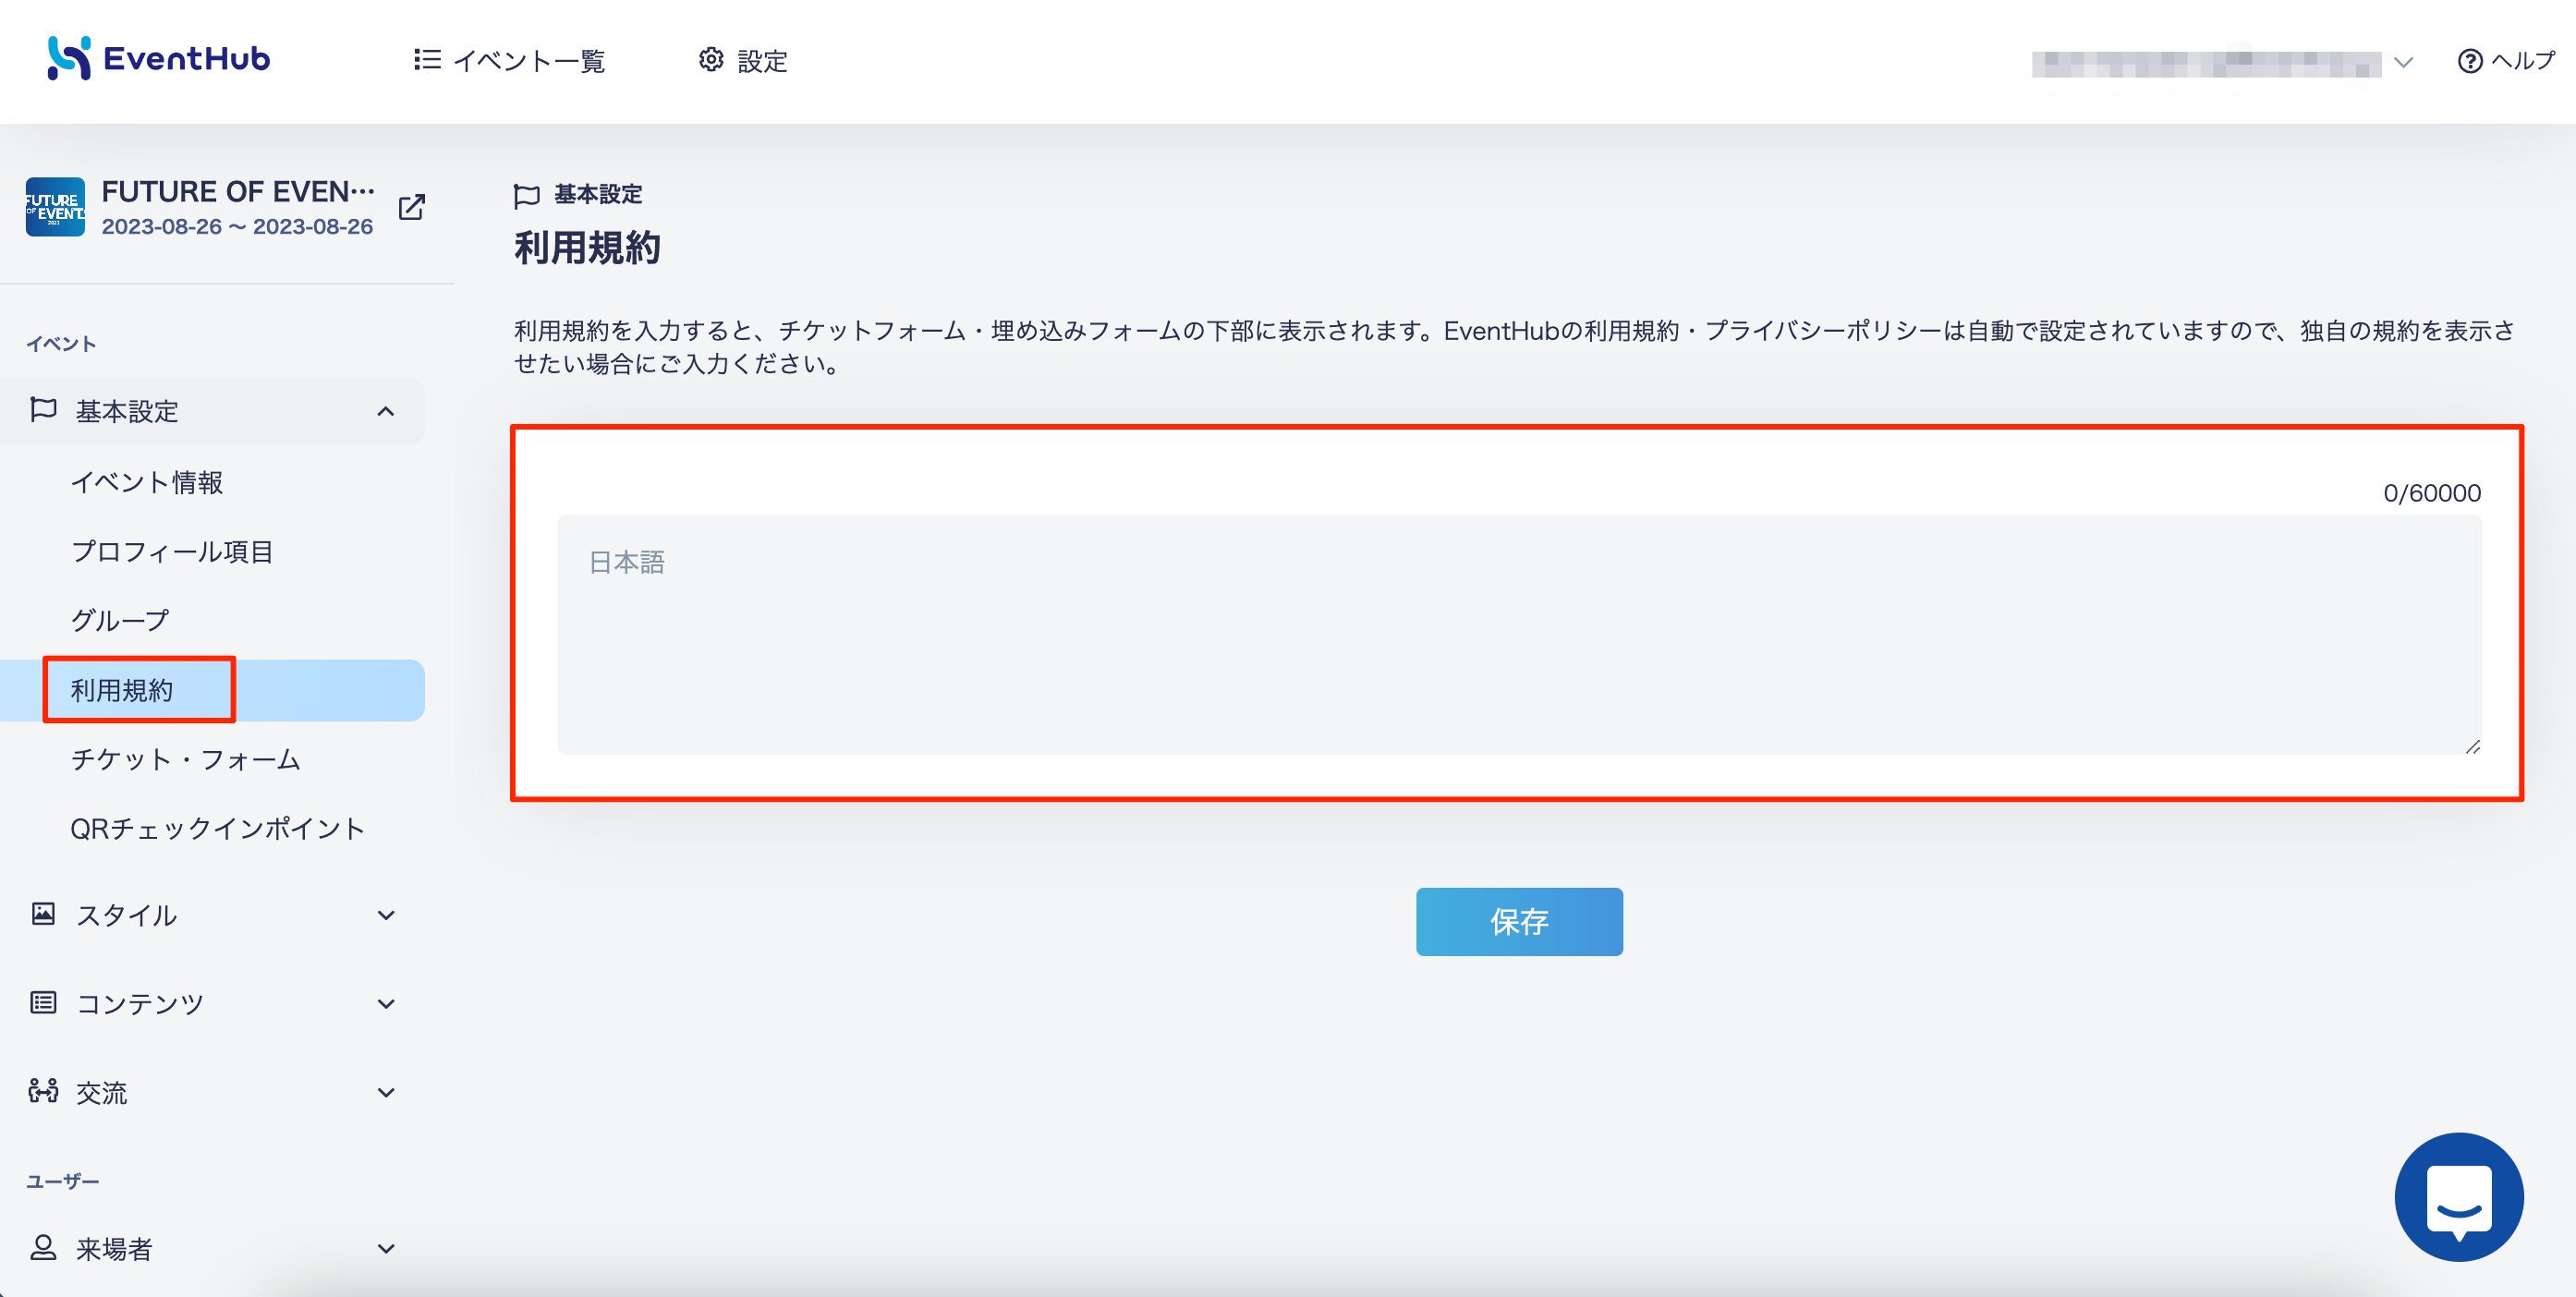The height and width of the screenshot is (1297, 2576).
Task: Click the person icon beside 来場者
Action: coord(43,1247)
